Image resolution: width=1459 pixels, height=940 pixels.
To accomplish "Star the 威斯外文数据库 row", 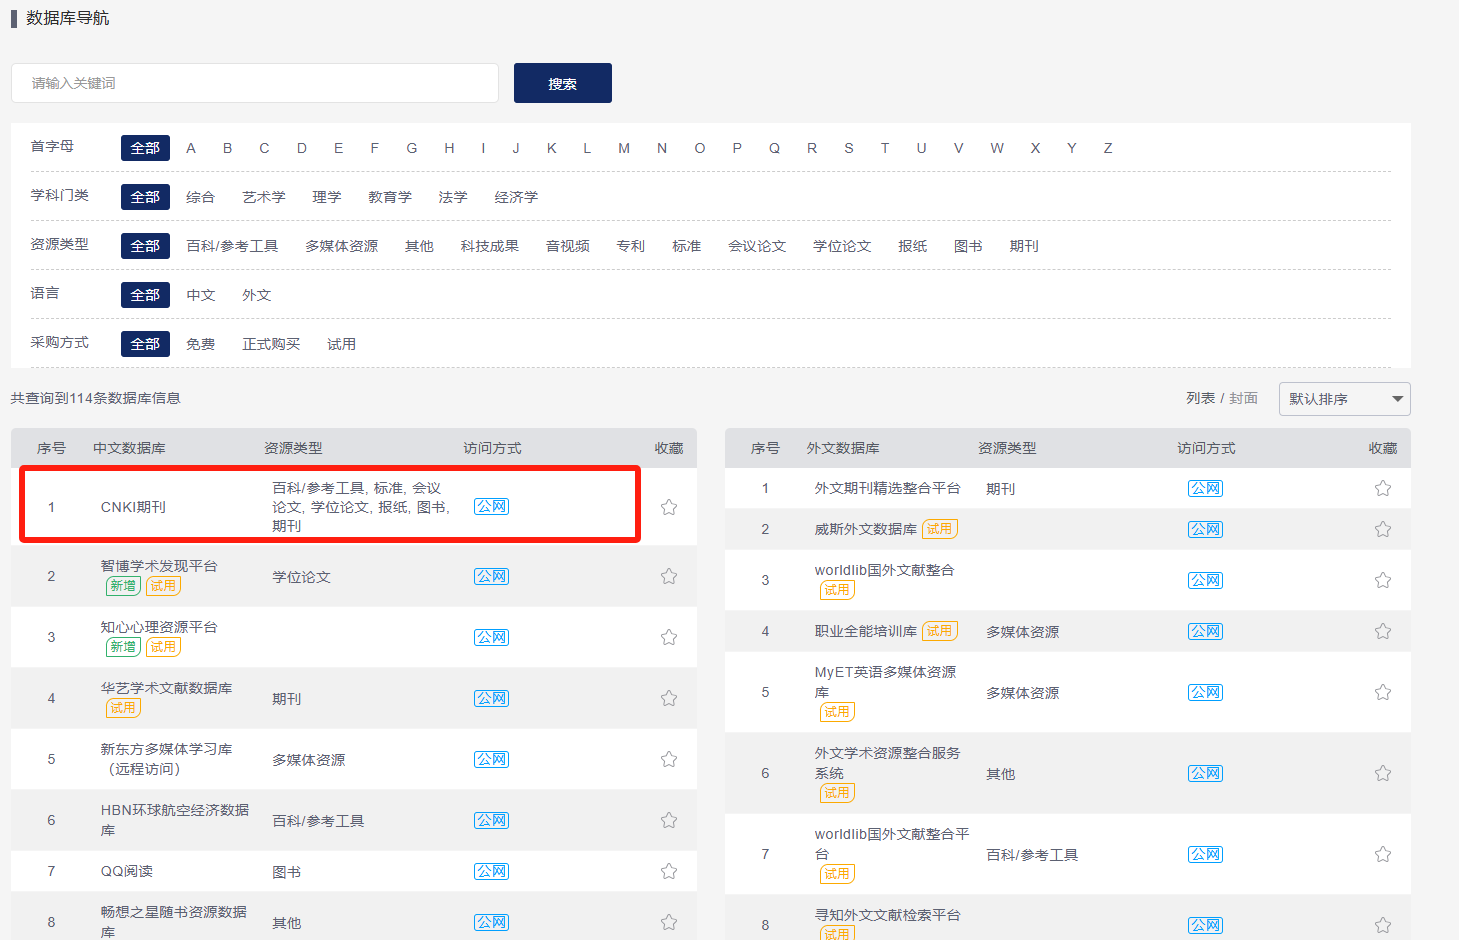I will coord(1383,529).
